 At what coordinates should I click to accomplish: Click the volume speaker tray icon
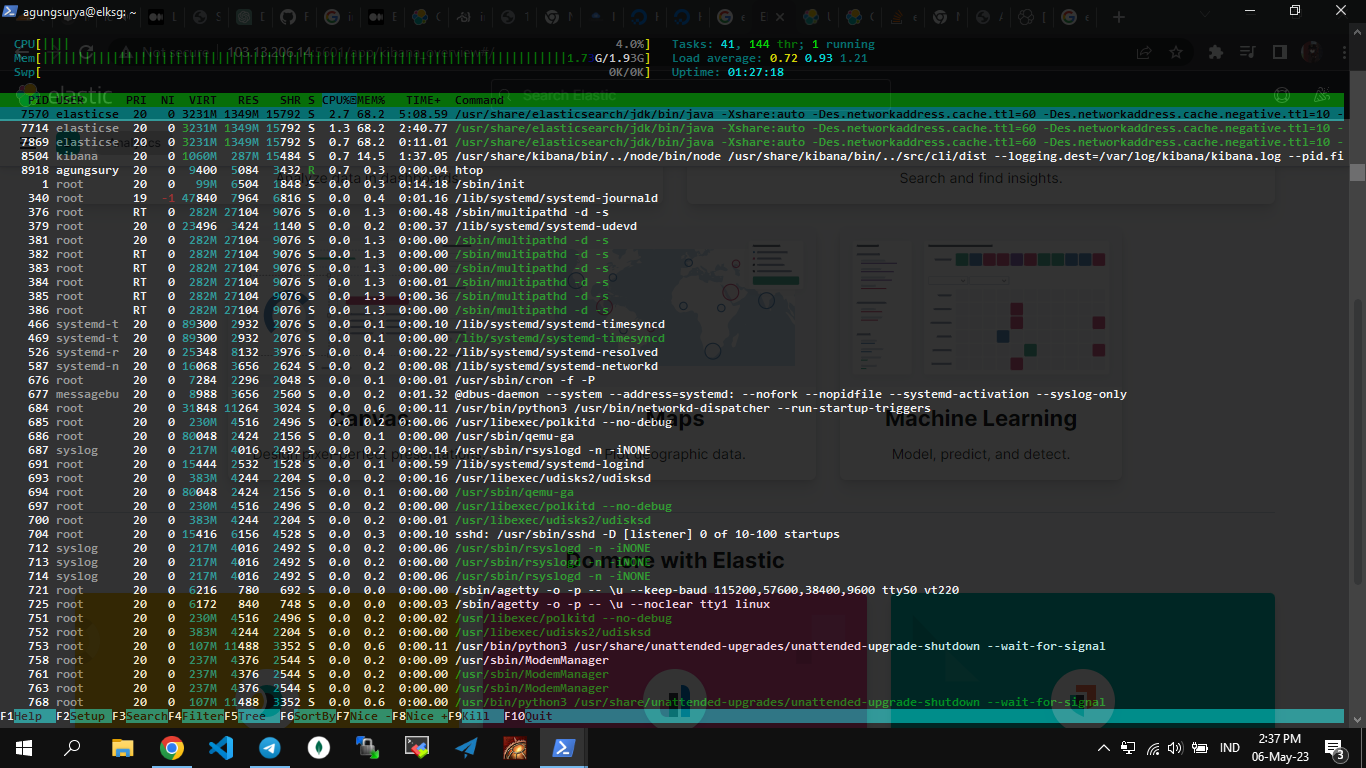tap(1175, 748)
